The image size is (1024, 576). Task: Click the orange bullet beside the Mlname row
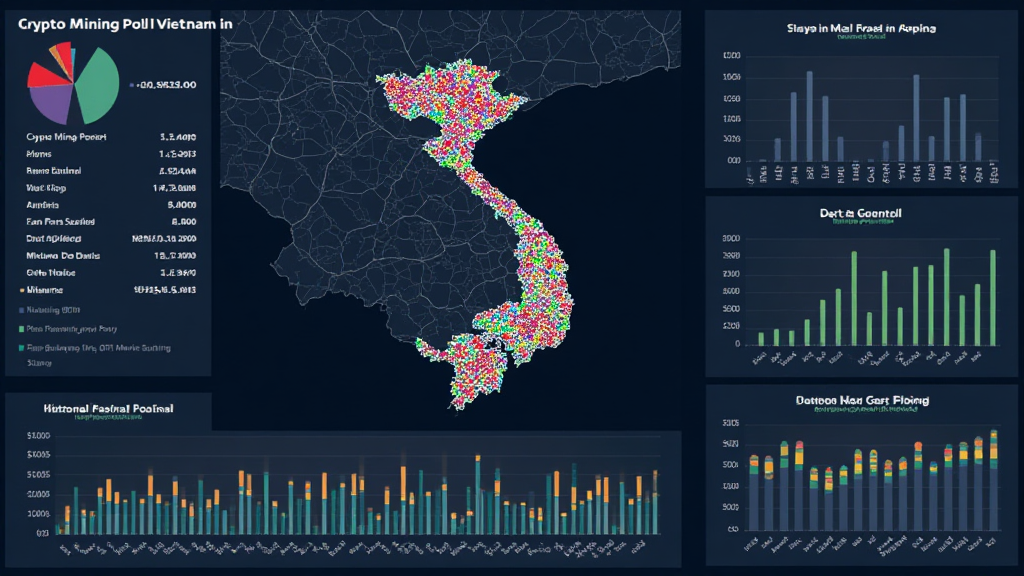[x=19, y=289]
